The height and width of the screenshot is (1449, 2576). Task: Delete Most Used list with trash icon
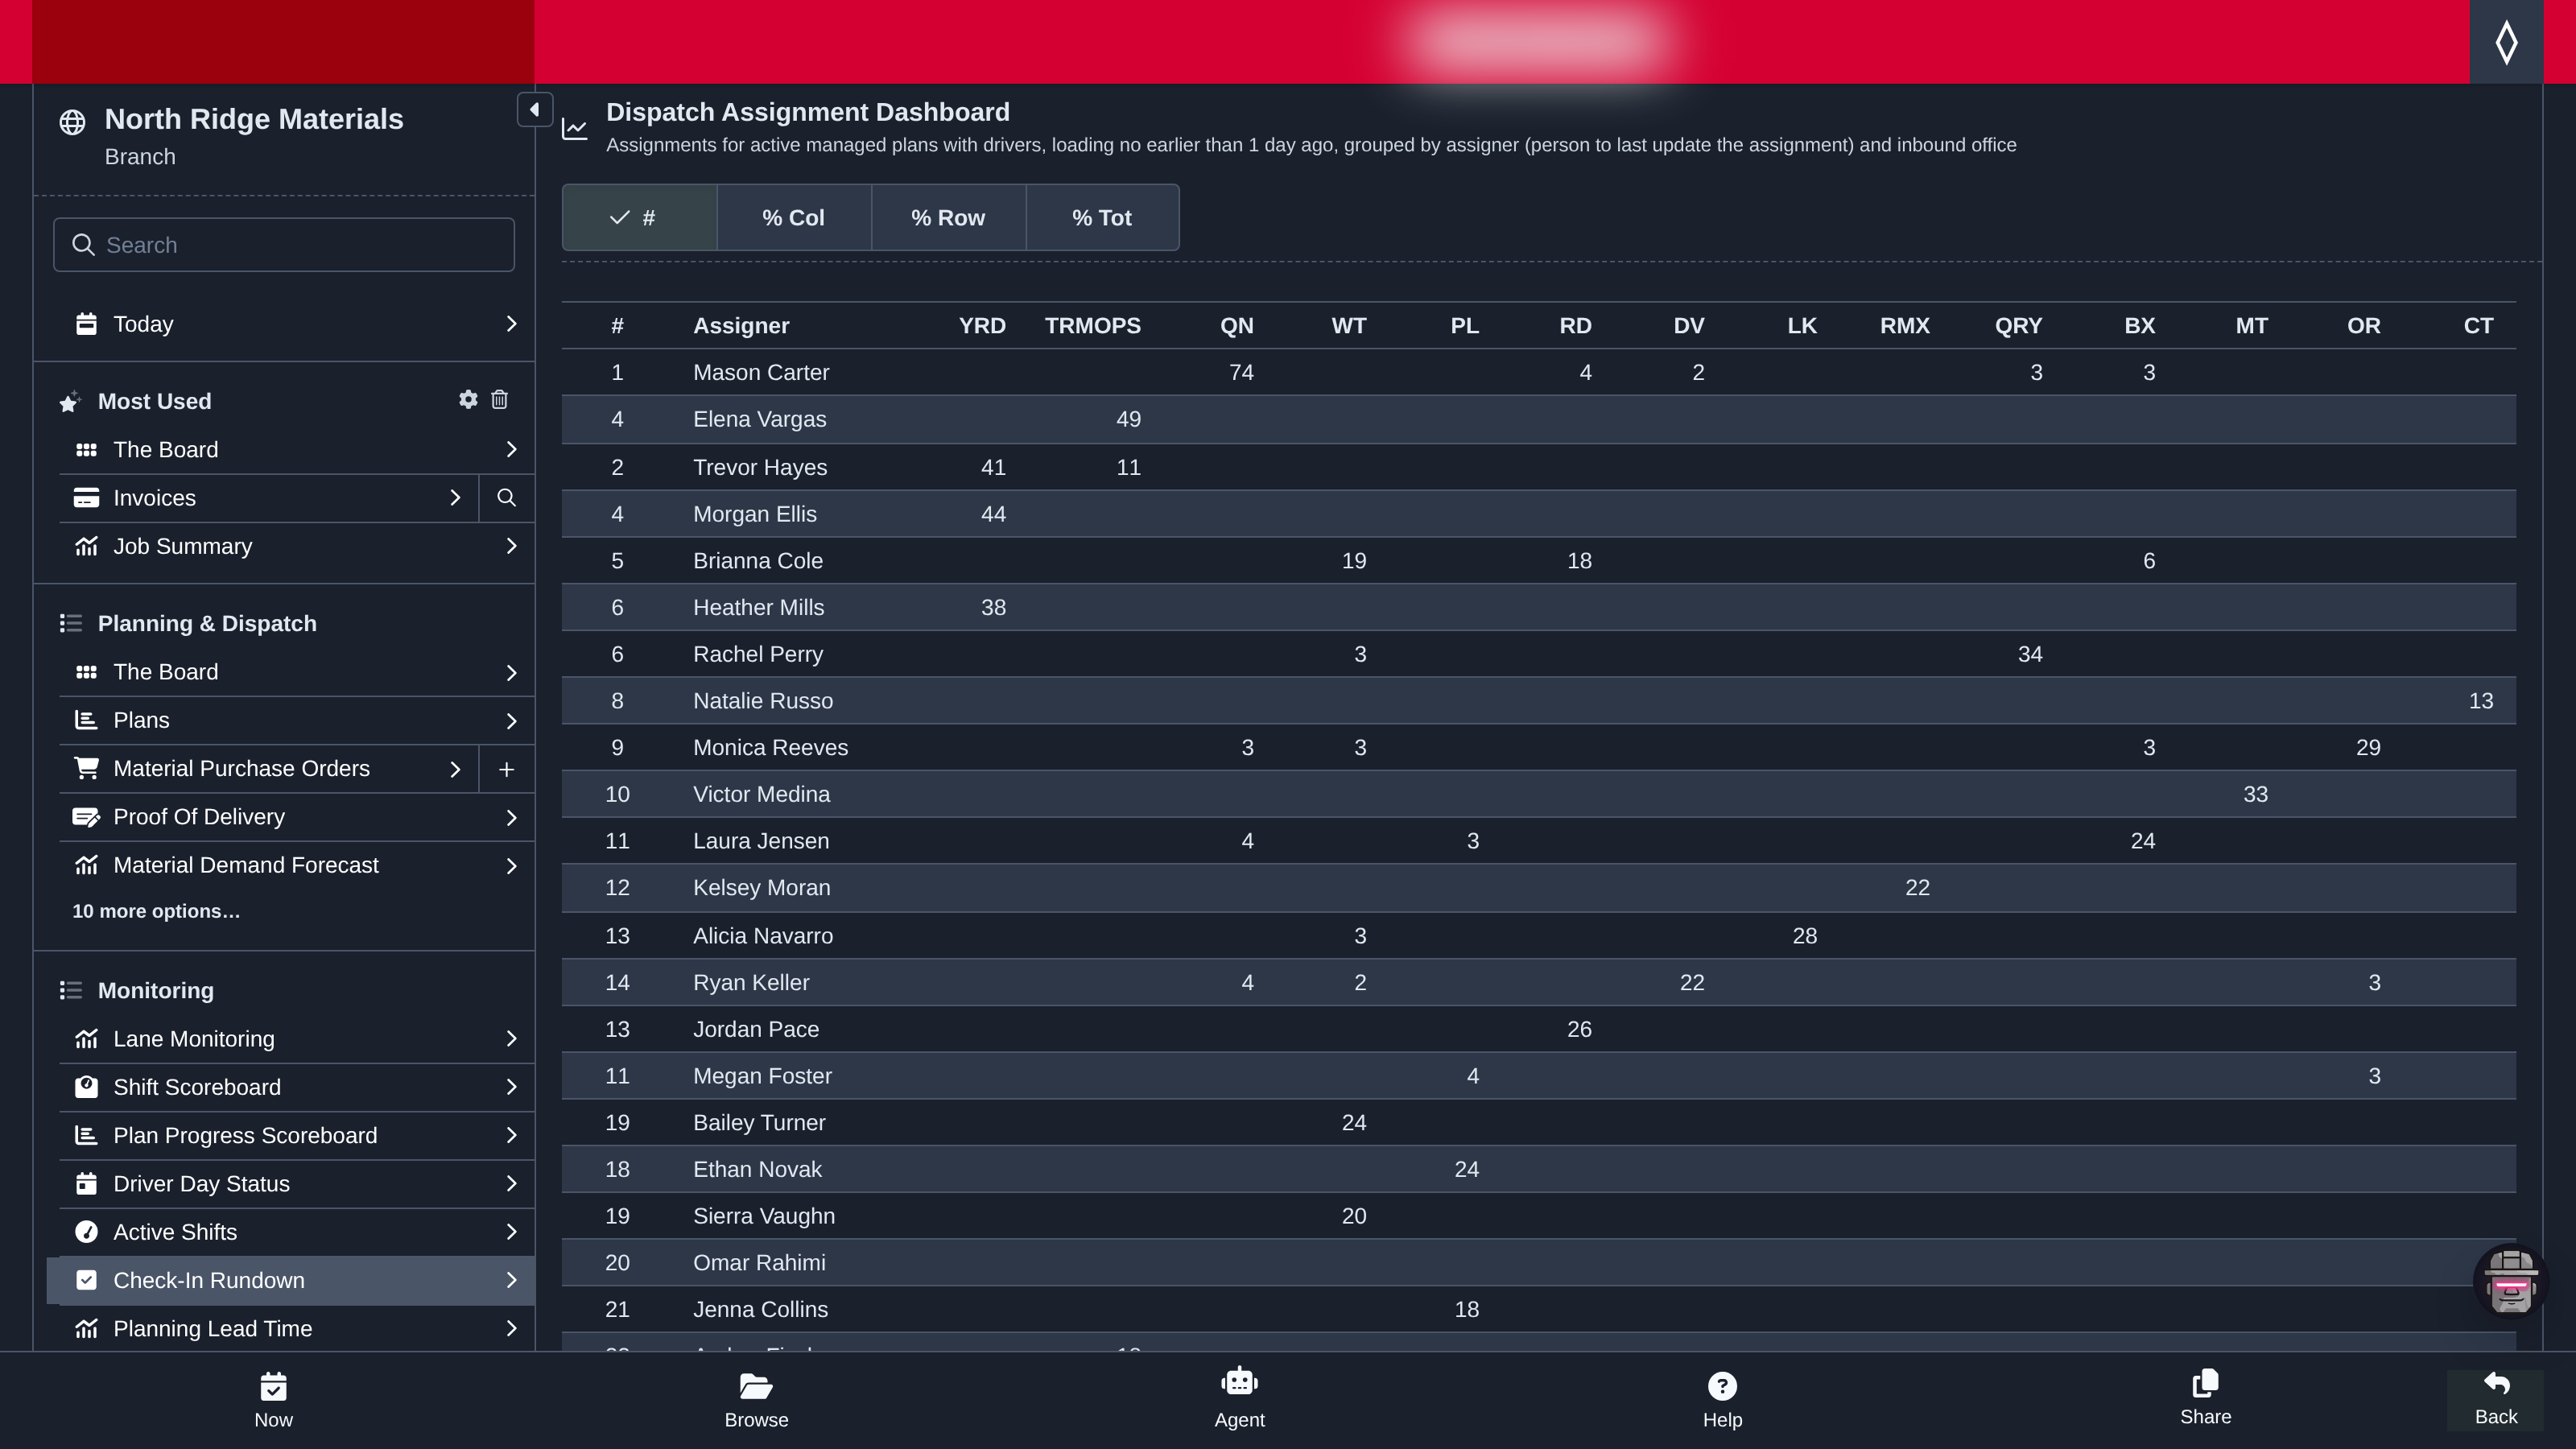tap(500, 400)
